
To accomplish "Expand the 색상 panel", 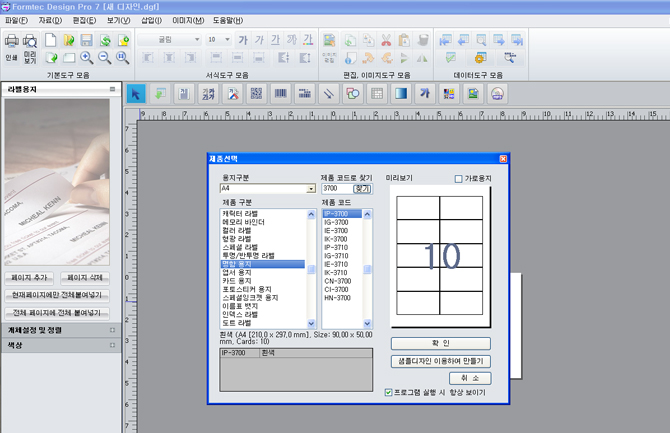I will [x=112, y=345].
